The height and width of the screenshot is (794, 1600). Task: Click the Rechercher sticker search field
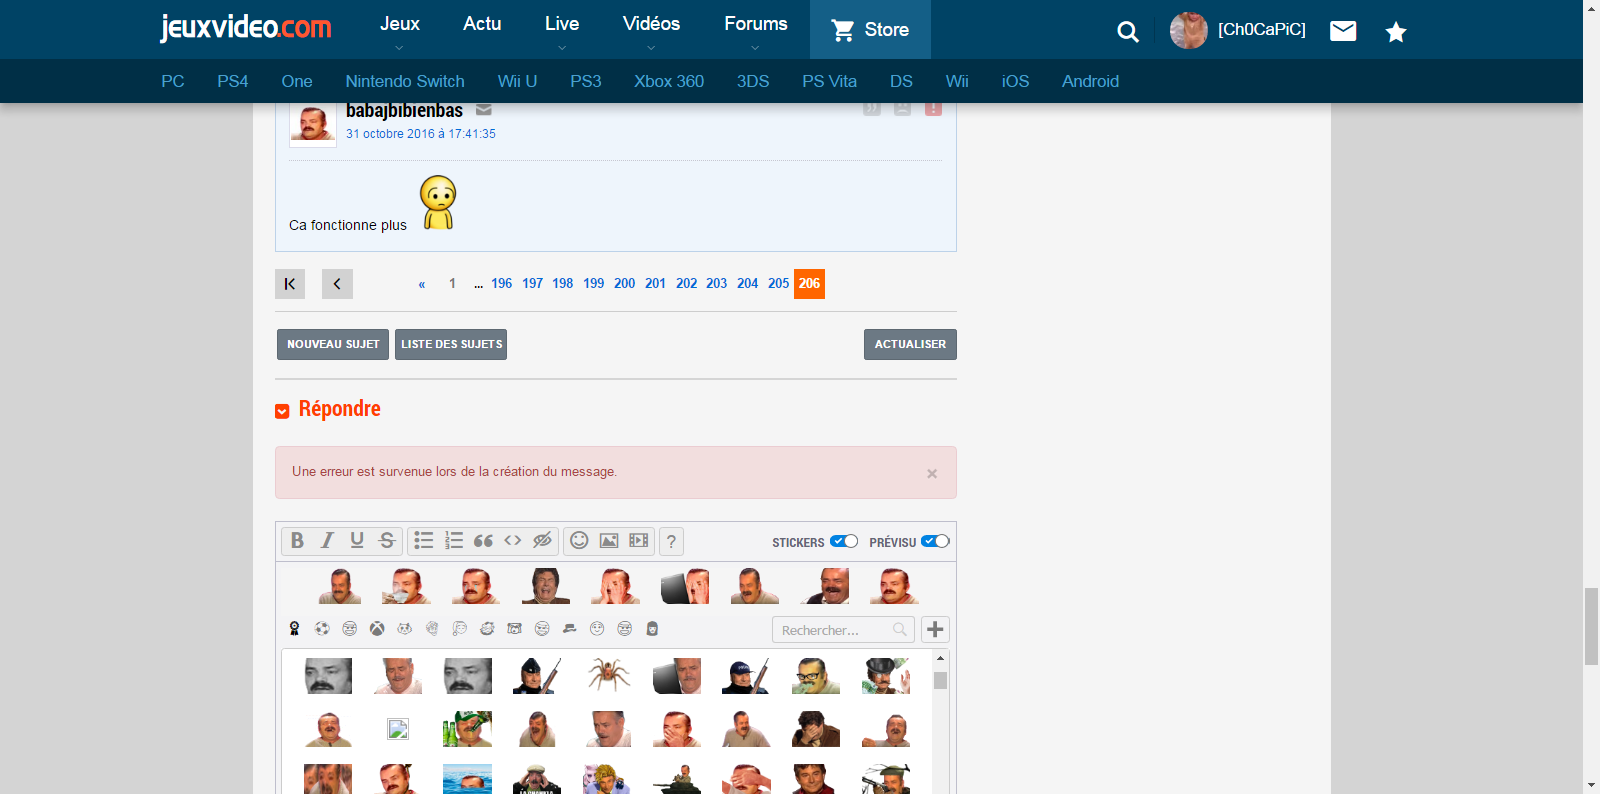click(833, 630)
